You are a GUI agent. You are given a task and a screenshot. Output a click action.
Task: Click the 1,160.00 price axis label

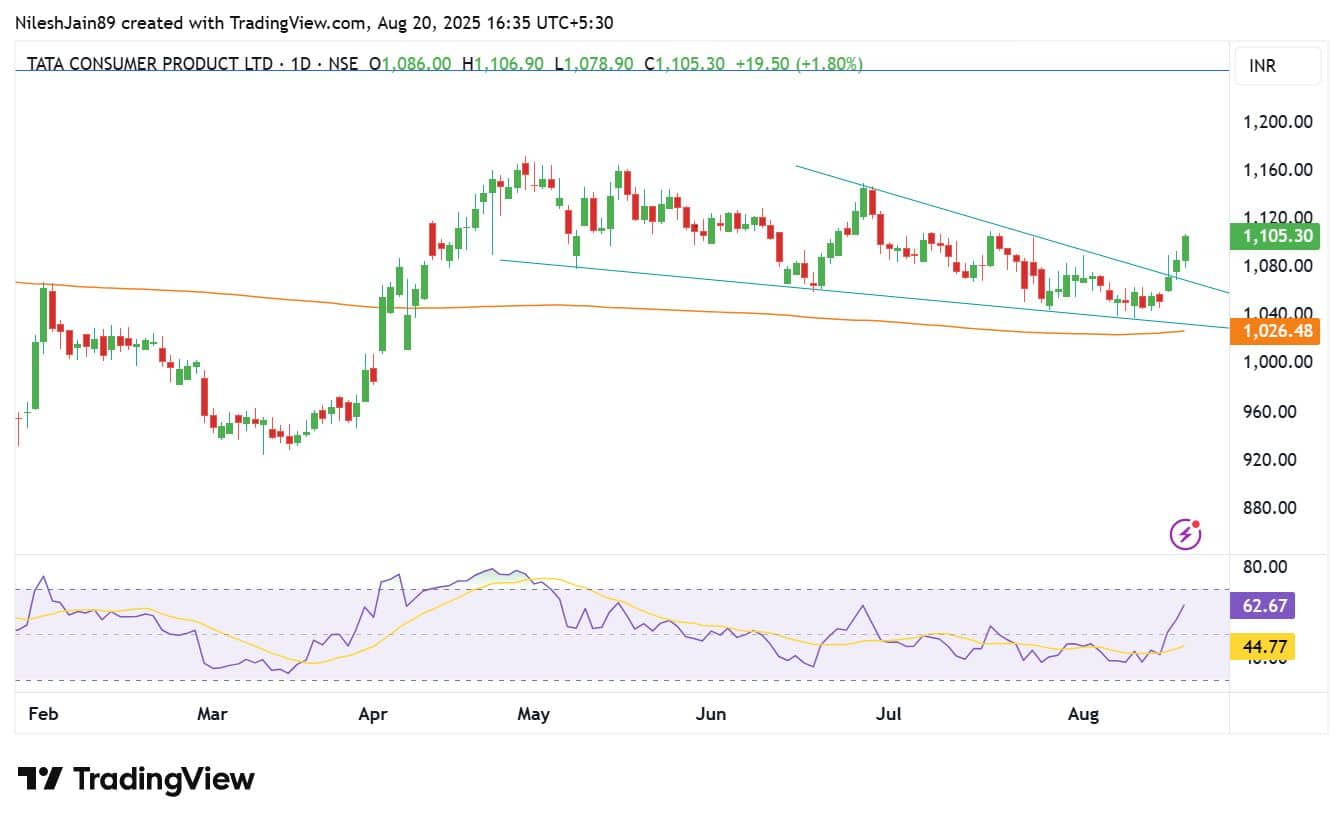(1277, 170)
